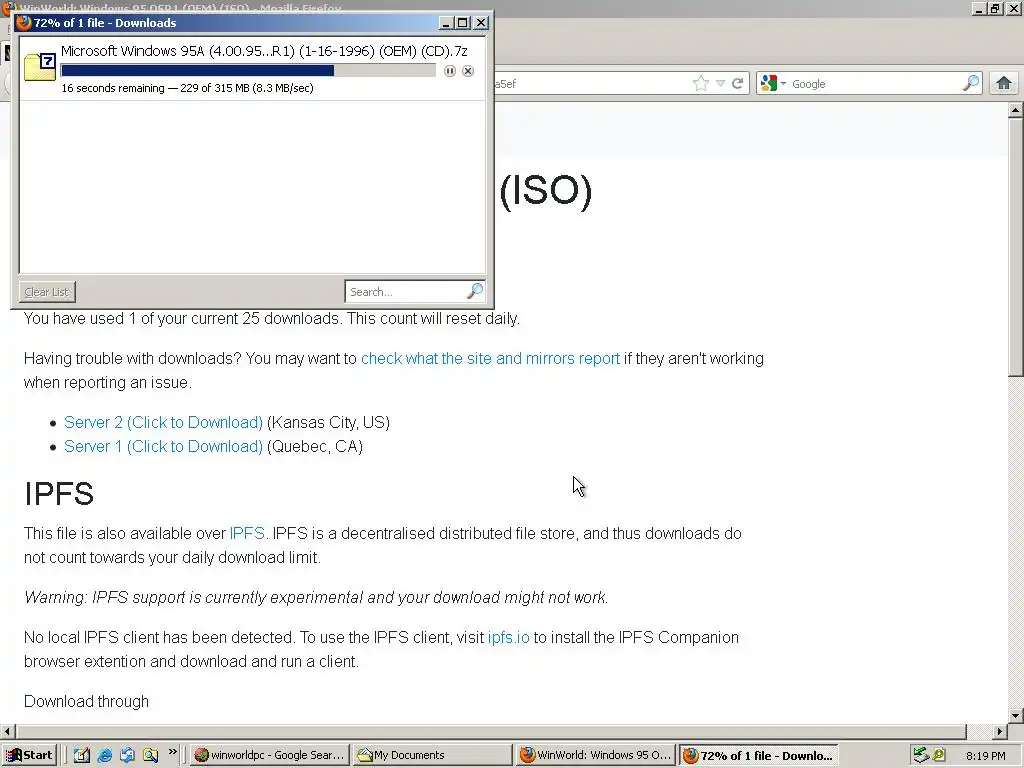The width and height of the screenshot is (1024, 768).
Task: Download from Server 2 Kansas City
Action: coord(163,423)
